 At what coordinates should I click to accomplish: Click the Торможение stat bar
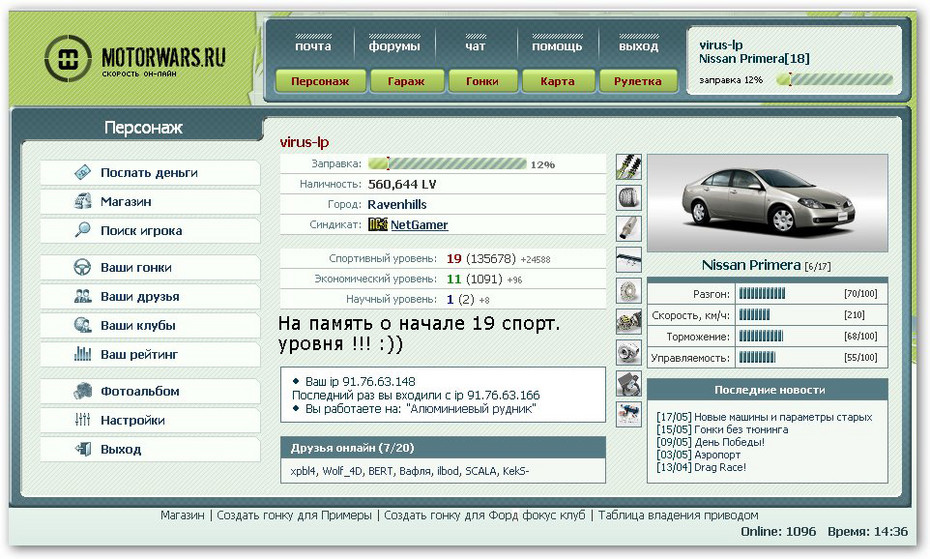coord(761,336)
